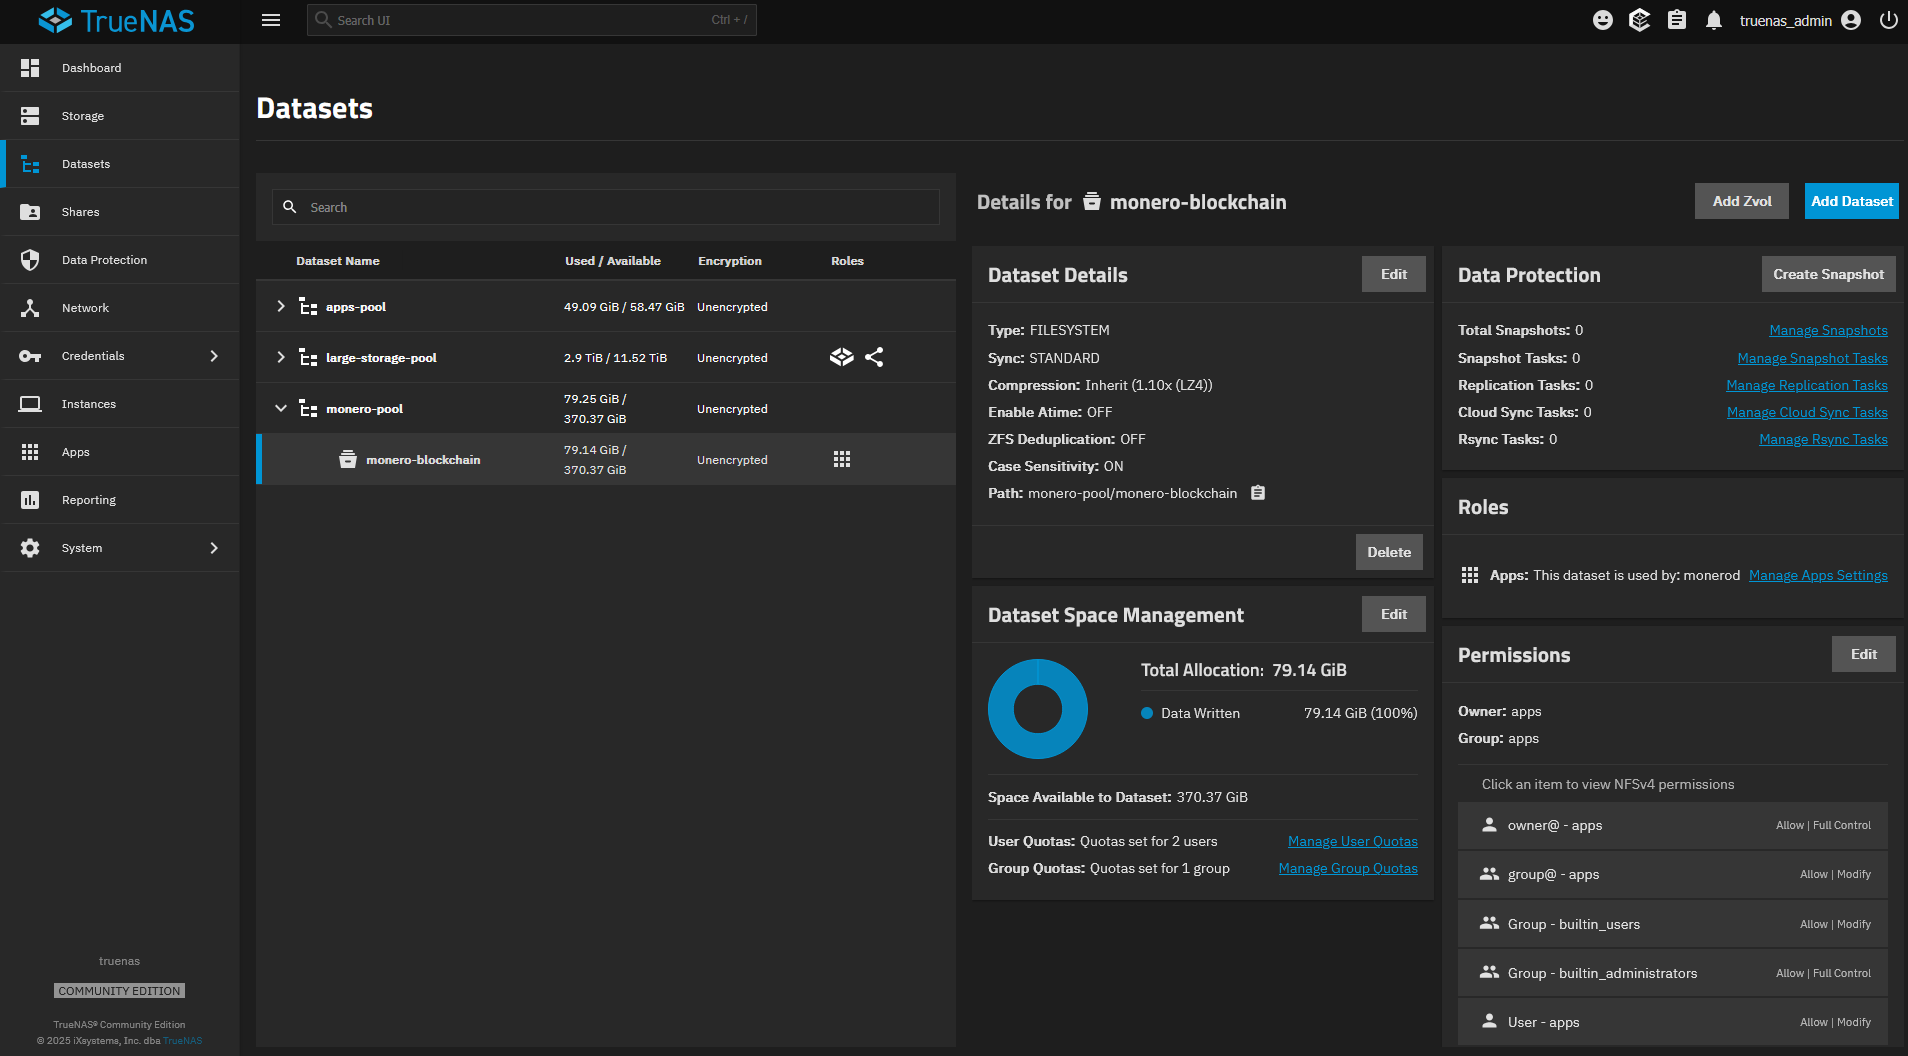Open the Manage User Quotas link
Viewport: 1908px width, 1056px height.
point(1352,841)
